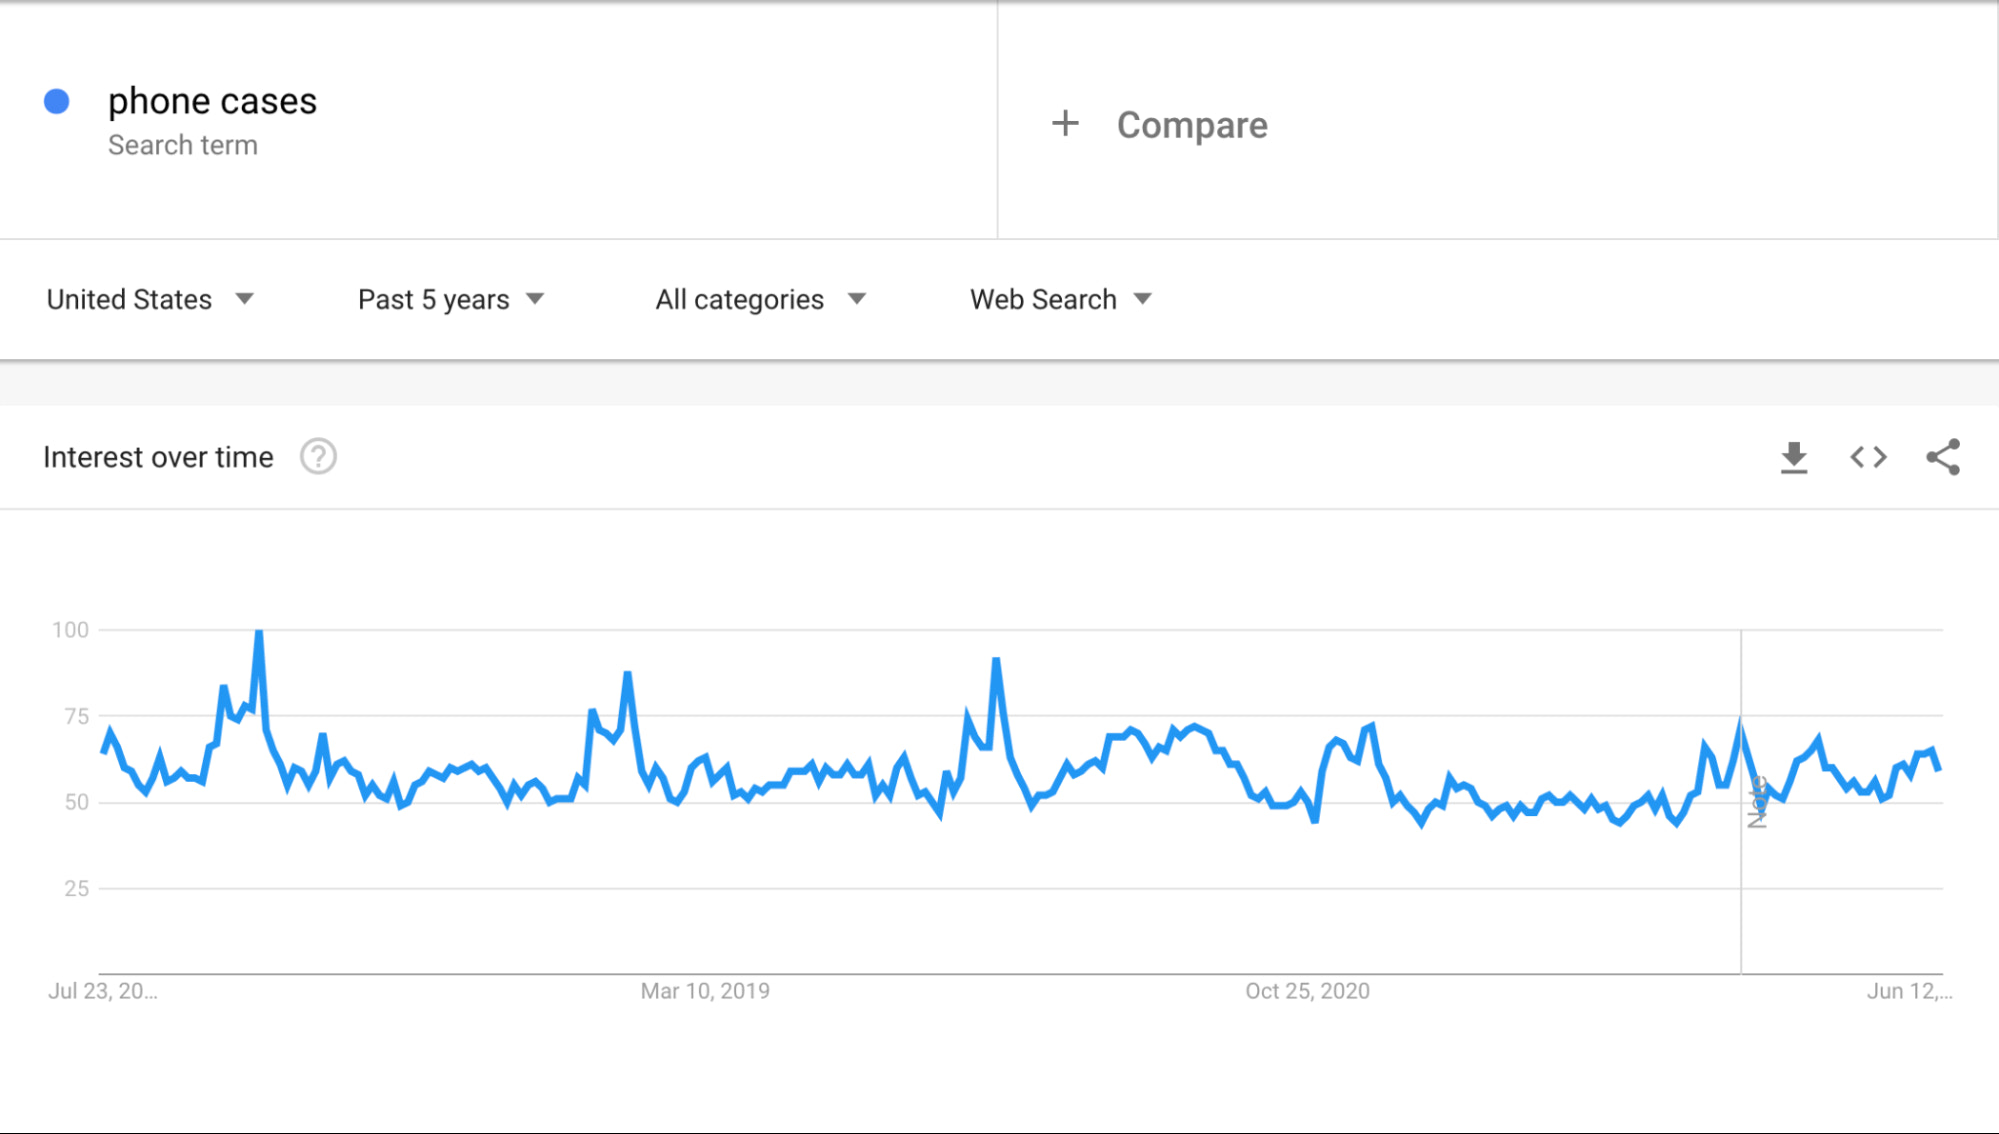This screenshot has width=1999, height=1134.
Task: Open the embed code icon
Action: tap(1868, 458)
